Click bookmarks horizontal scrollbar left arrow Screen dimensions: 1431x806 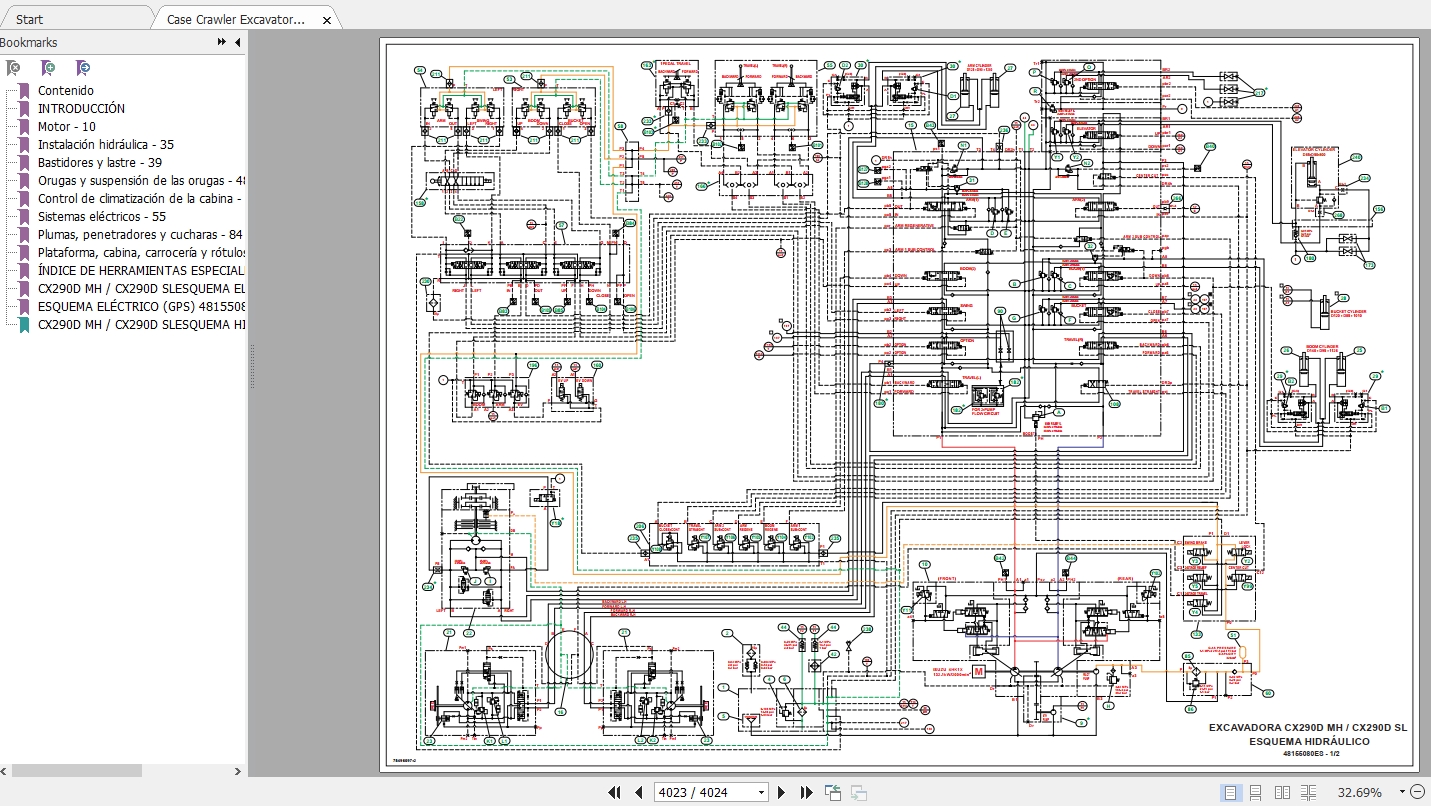(4, 771)
